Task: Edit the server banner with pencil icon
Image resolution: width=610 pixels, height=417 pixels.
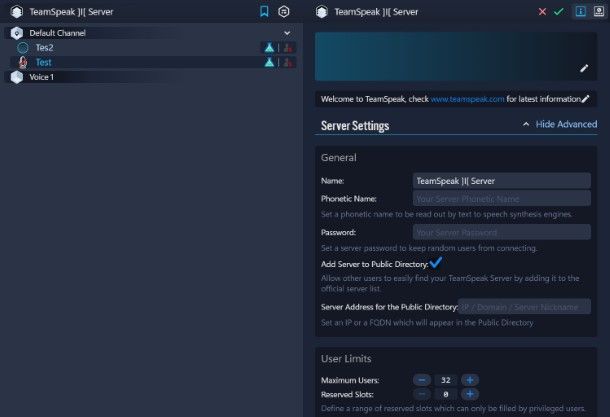Action: click(x=584, y=68)
